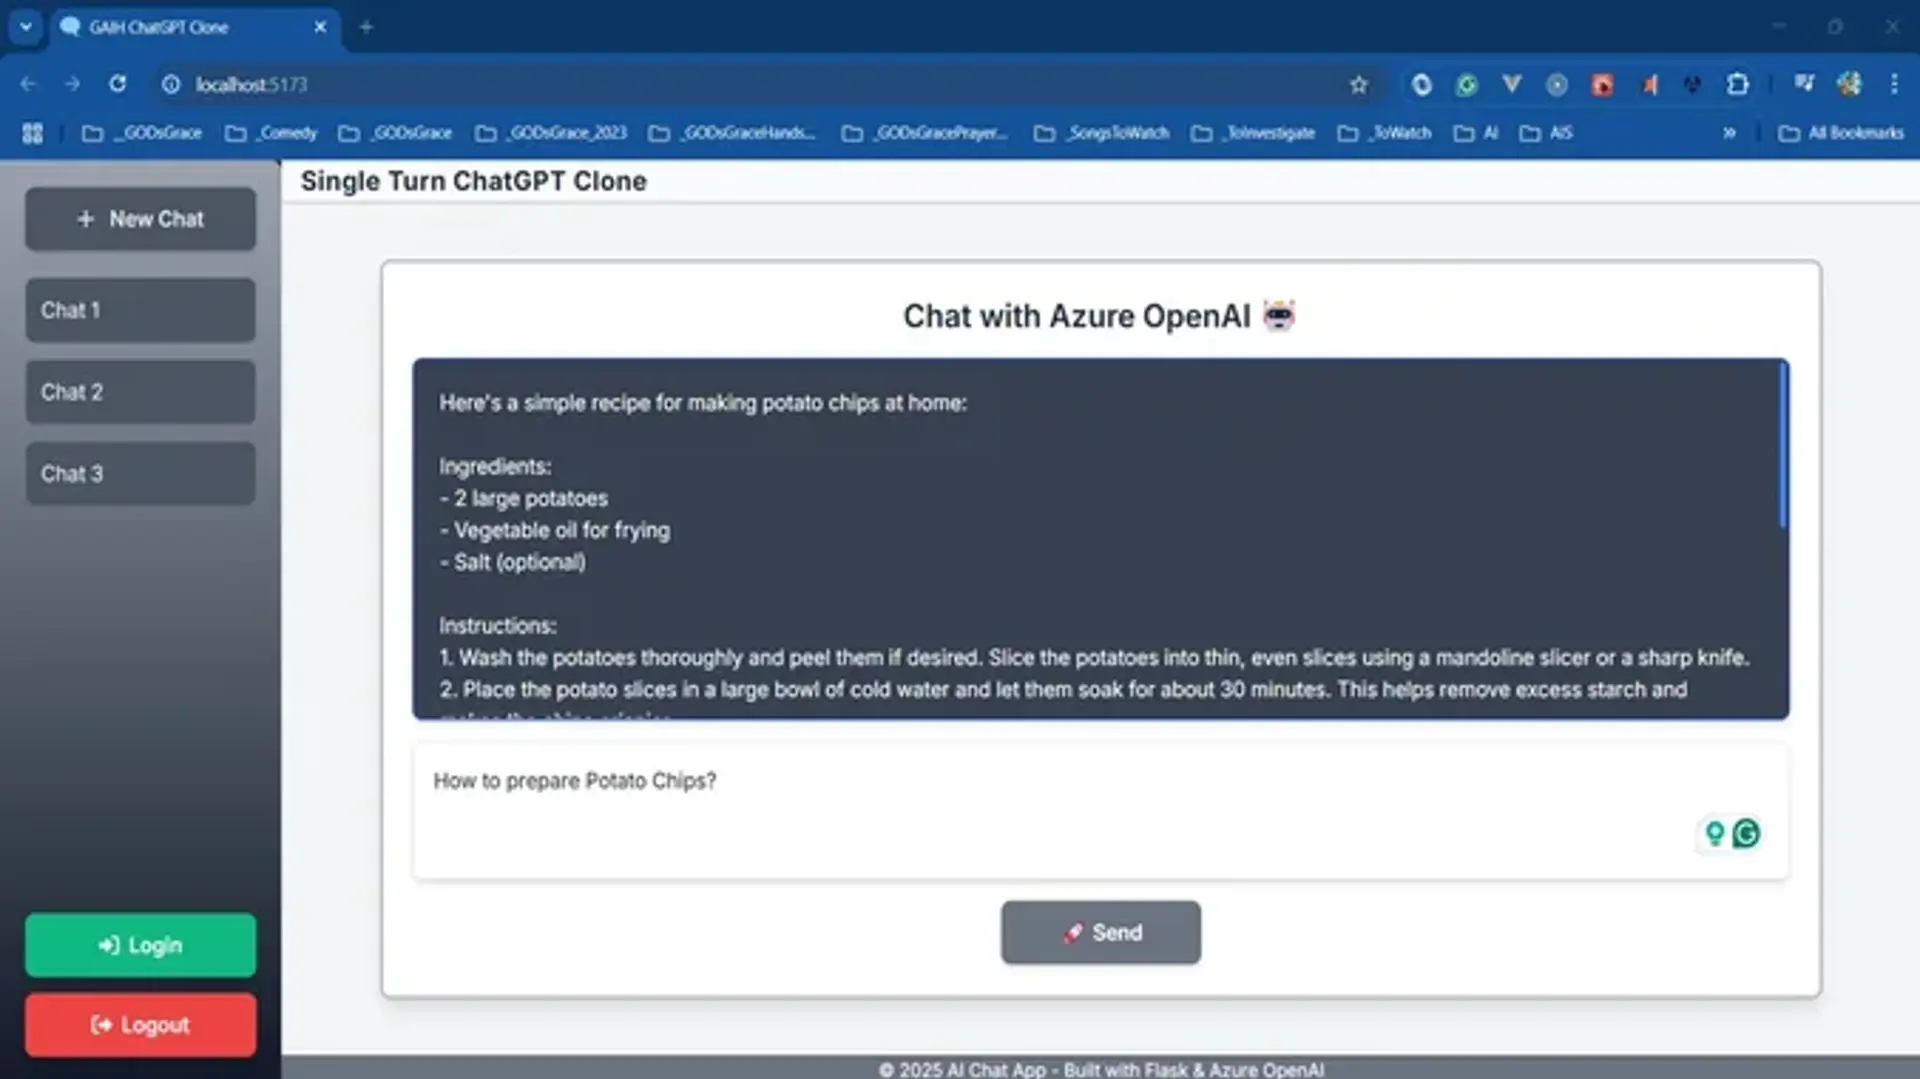Bookmark this page with the star icon

pos(1358,85)
